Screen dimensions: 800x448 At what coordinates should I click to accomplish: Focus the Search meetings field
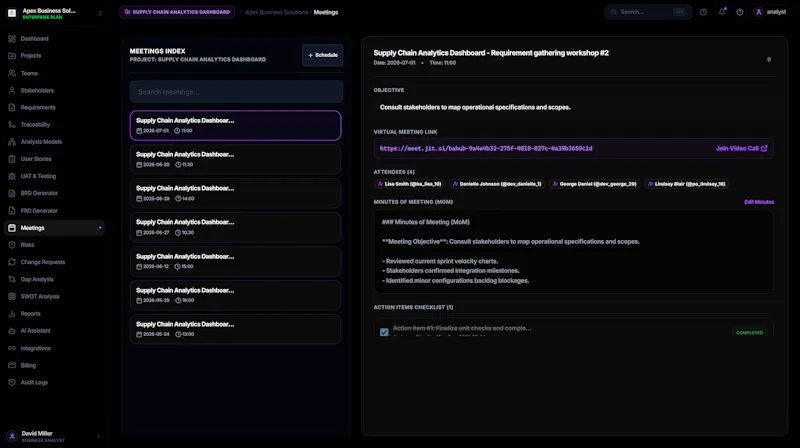[236, 92]
